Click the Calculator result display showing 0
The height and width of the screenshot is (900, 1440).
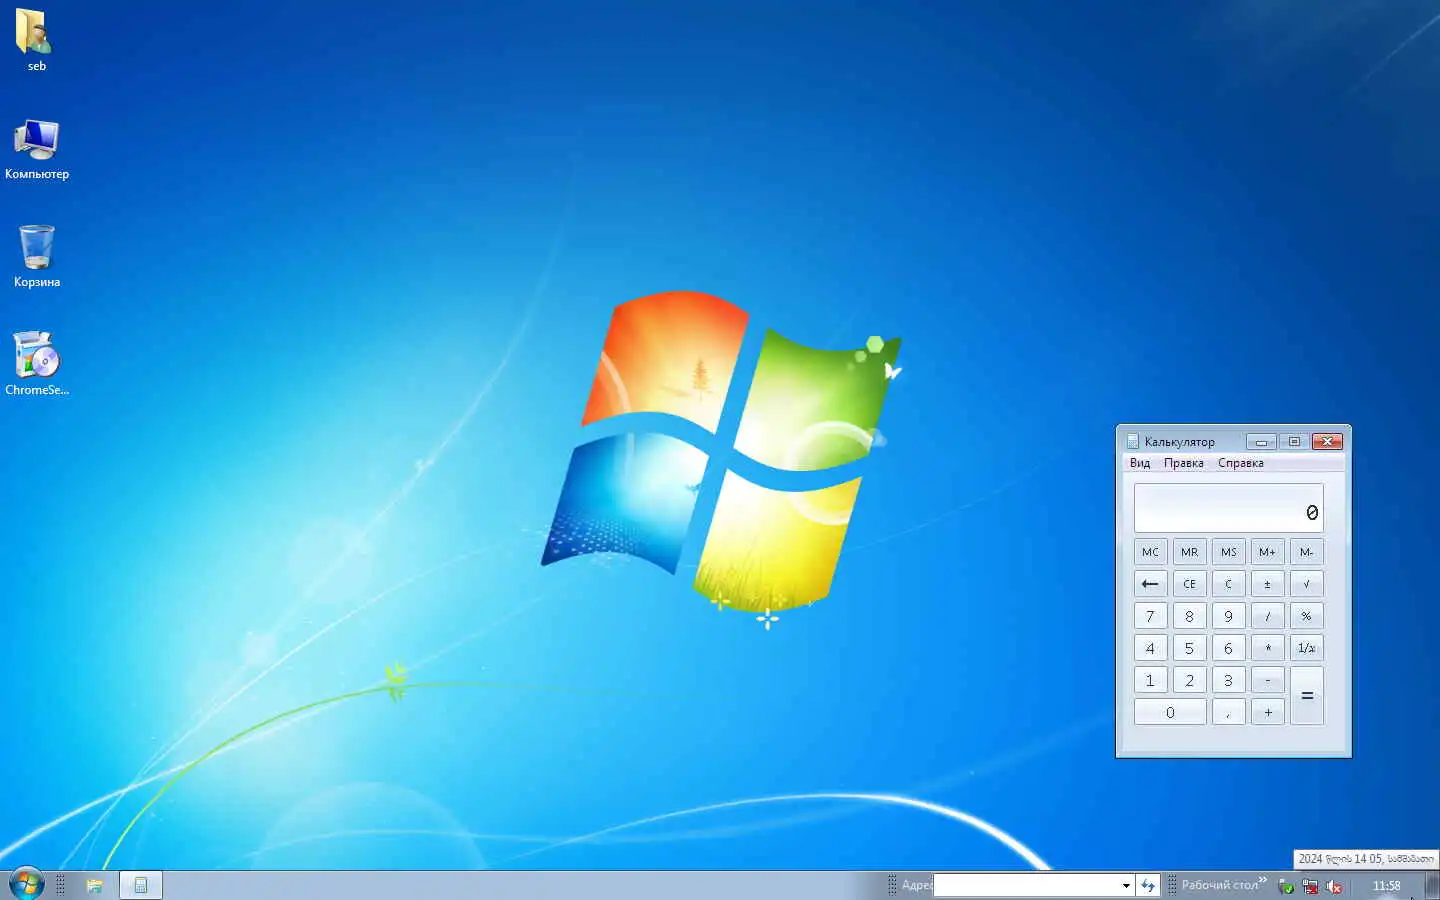1228,508
